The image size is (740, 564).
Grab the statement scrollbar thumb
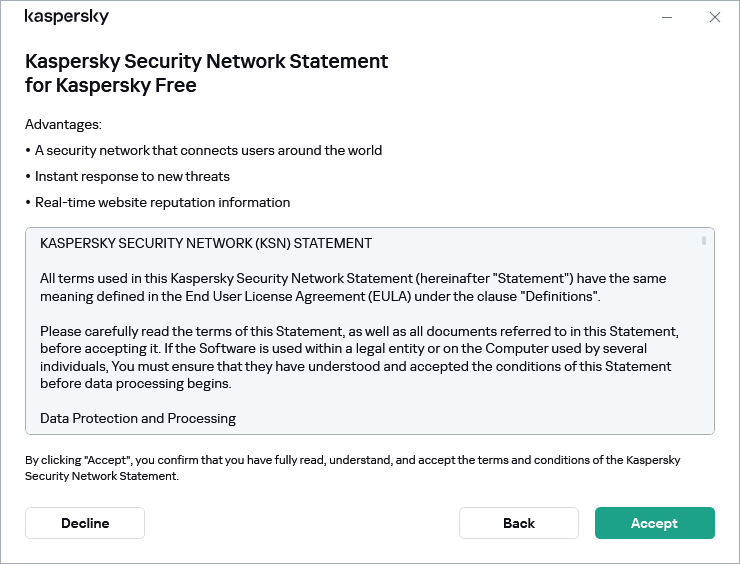click(704, 241)
